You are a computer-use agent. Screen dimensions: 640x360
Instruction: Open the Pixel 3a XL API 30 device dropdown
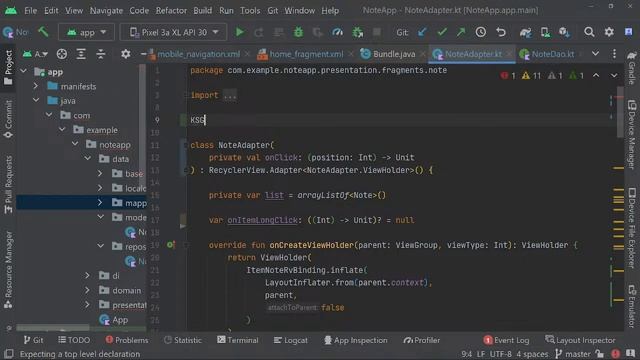(173, 32)
